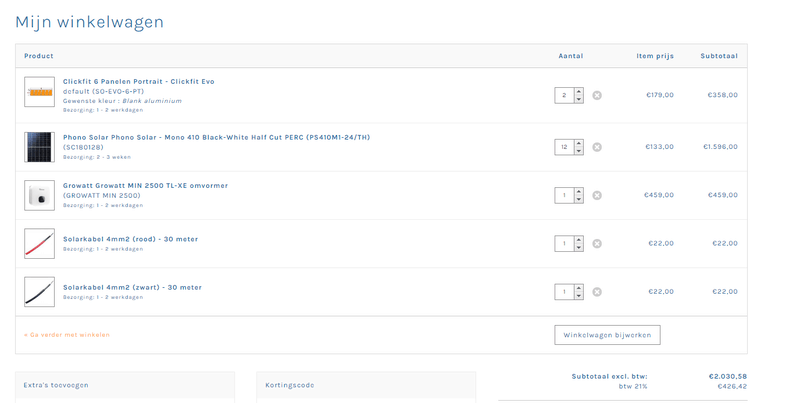800x403 pixels.
Task: Decrease Phono Solar panel quantity
Action: [x=579, y=151]
